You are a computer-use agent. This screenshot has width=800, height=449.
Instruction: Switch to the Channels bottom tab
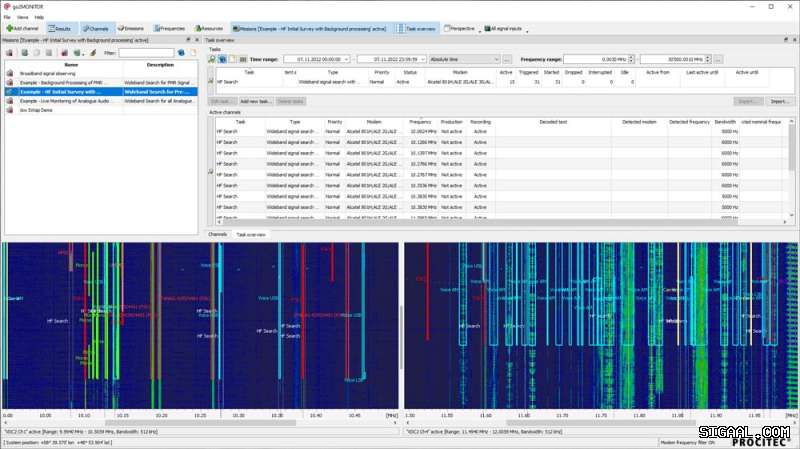218,235
